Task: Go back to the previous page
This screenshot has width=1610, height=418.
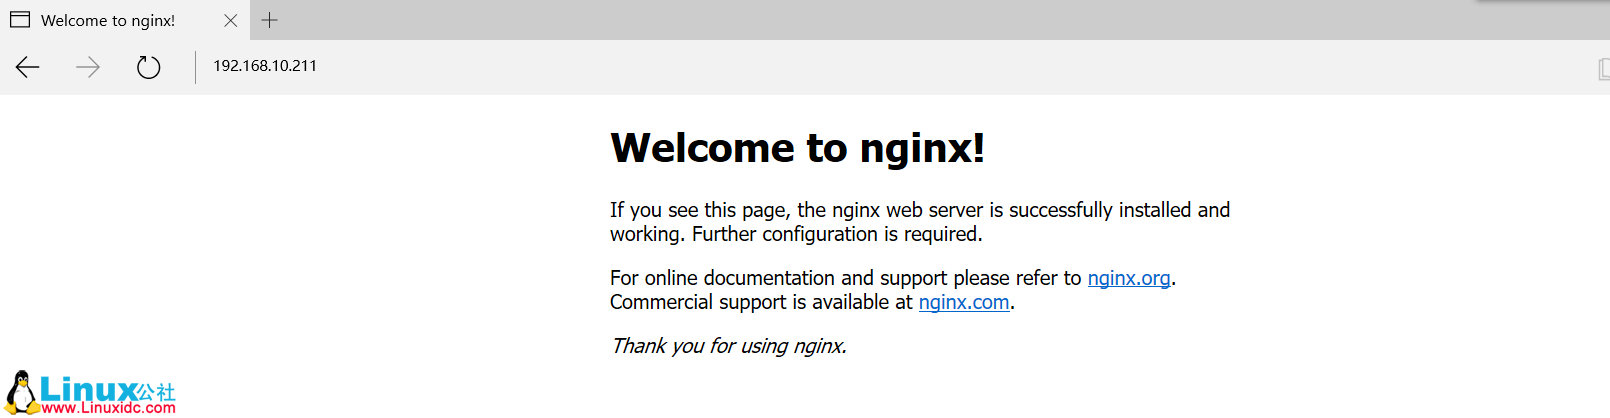Action: (x=28, y=67)
